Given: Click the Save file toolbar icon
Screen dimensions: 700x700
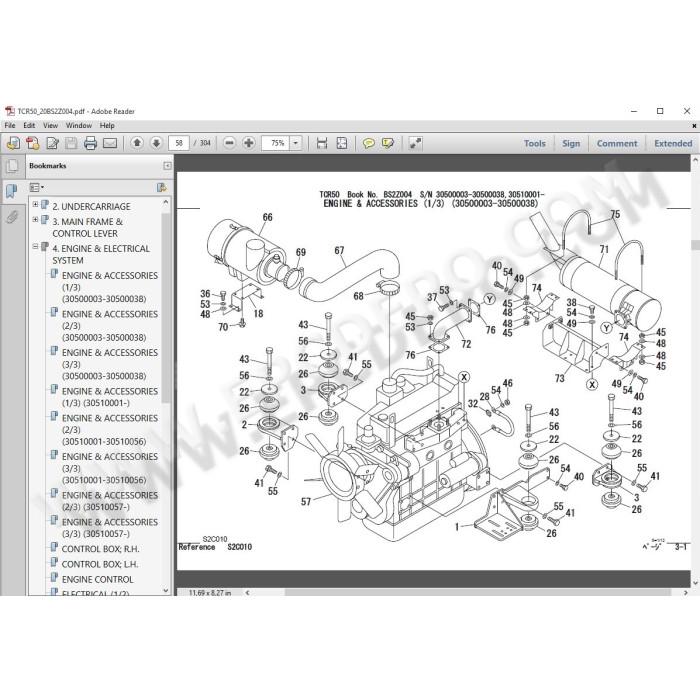Looking at the screenshot, I should [71, 143].
